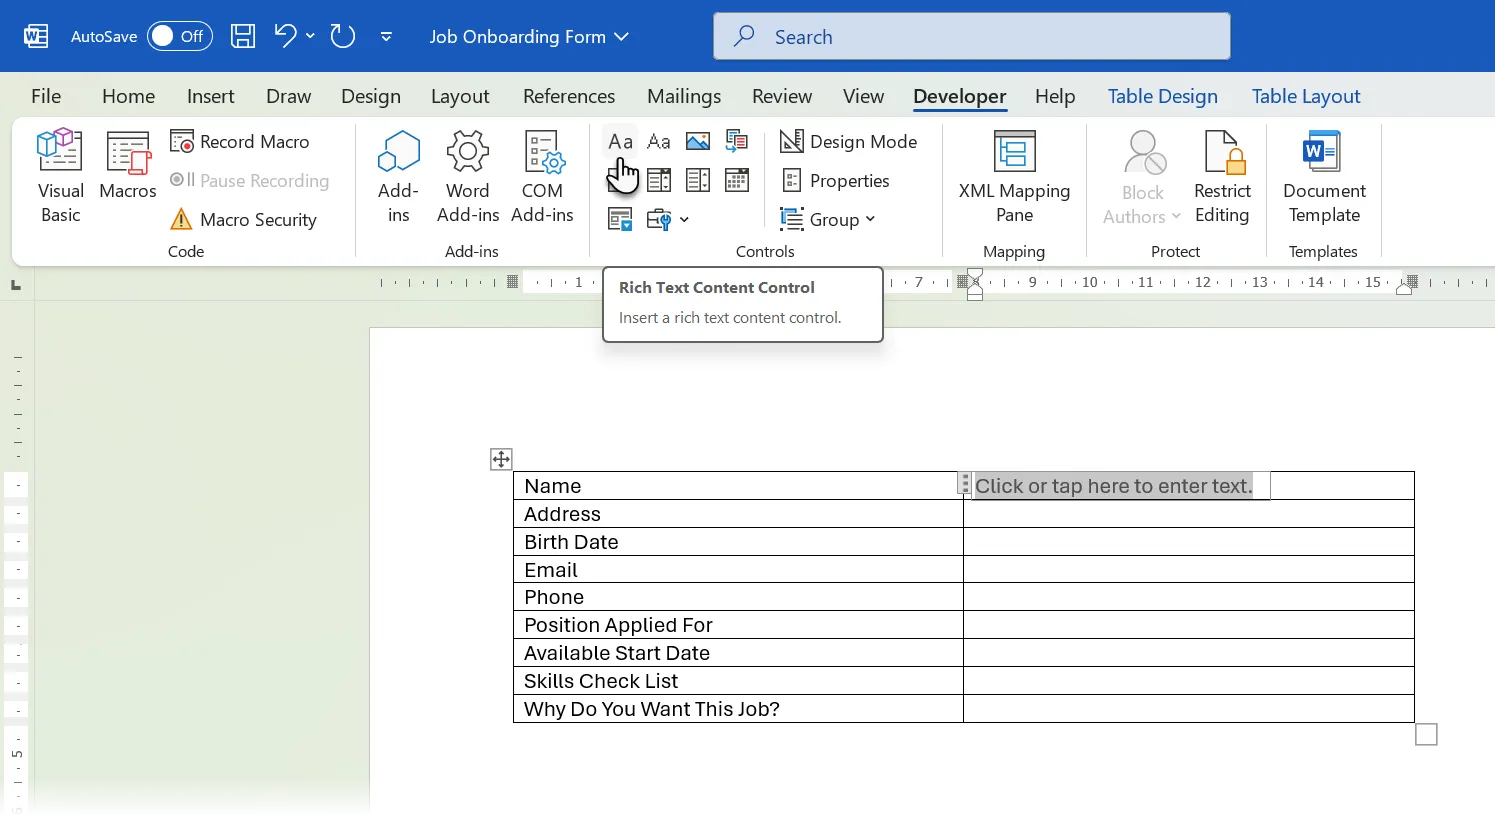
Task: Open the Undo history dropdown arrow
Action: pyautogui.click(x=310, y=37)
